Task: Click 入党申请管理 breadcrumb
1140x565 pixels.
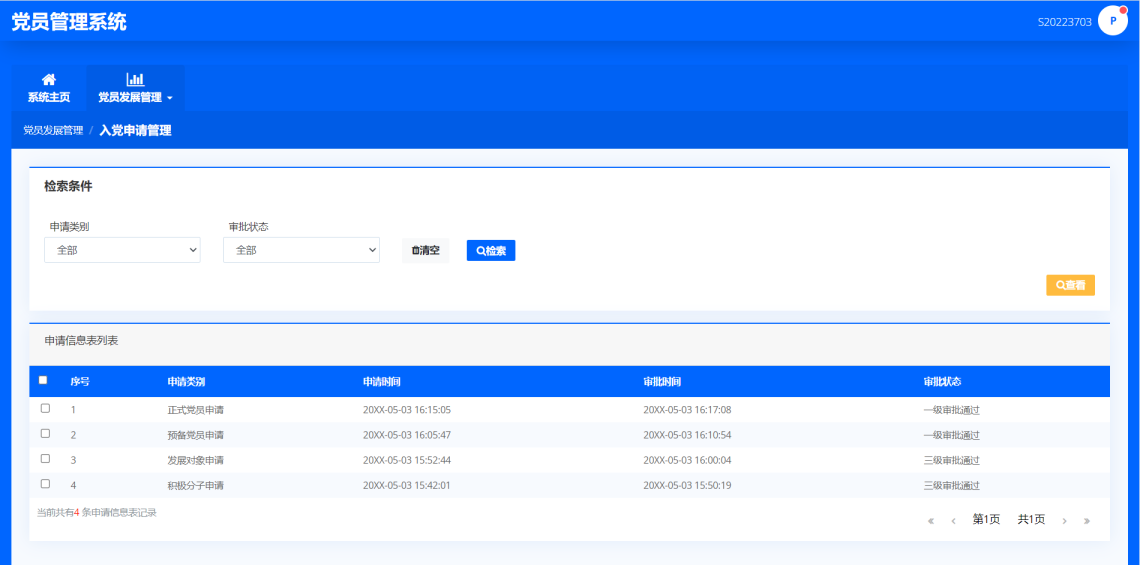Action: [135, 131]
